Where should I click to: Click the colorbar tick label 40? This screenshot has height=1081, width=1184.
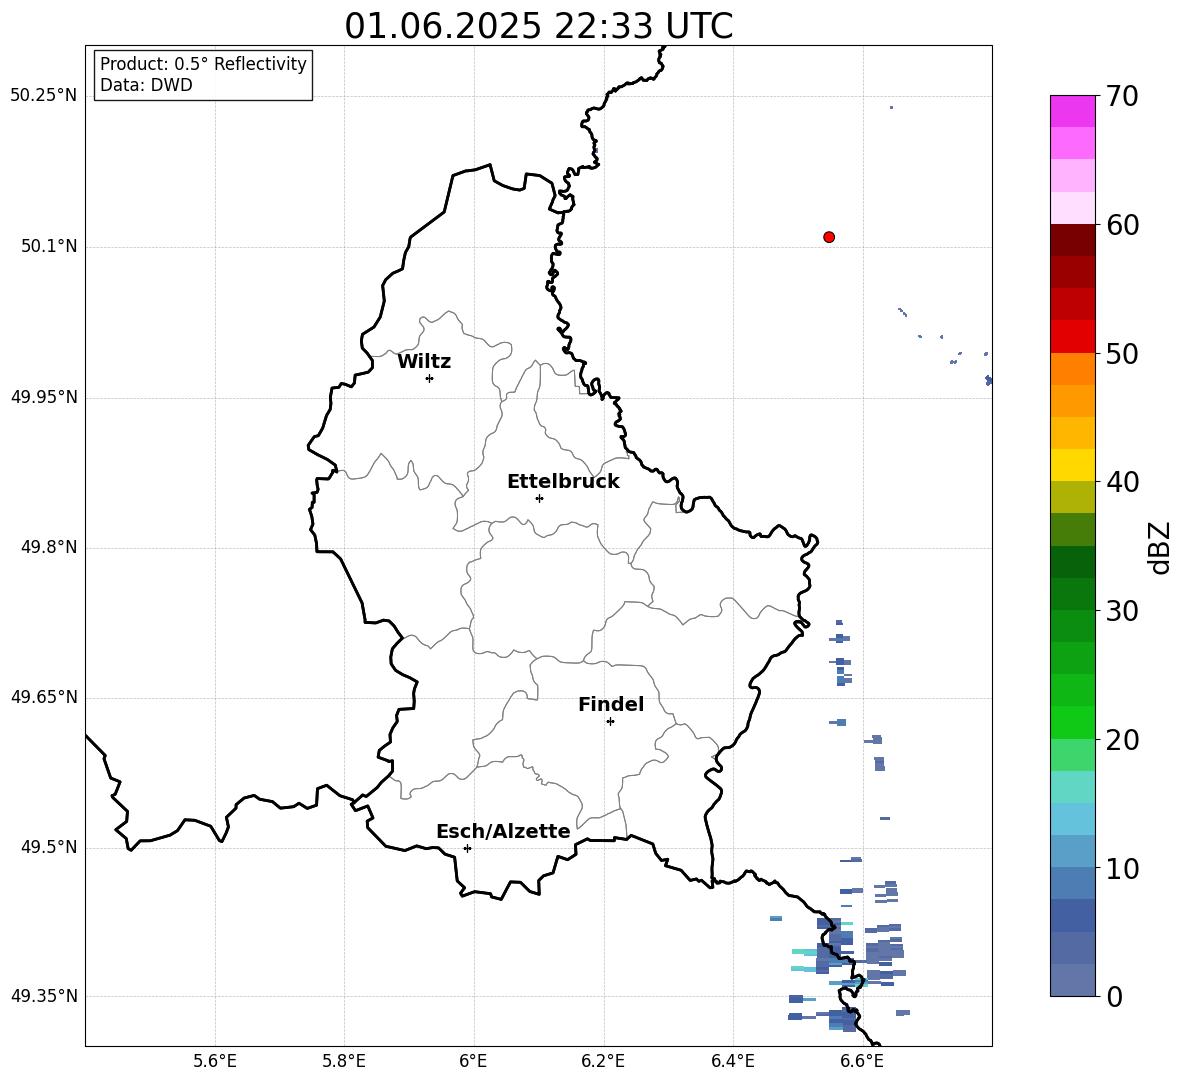click(x=1122, y=482)
